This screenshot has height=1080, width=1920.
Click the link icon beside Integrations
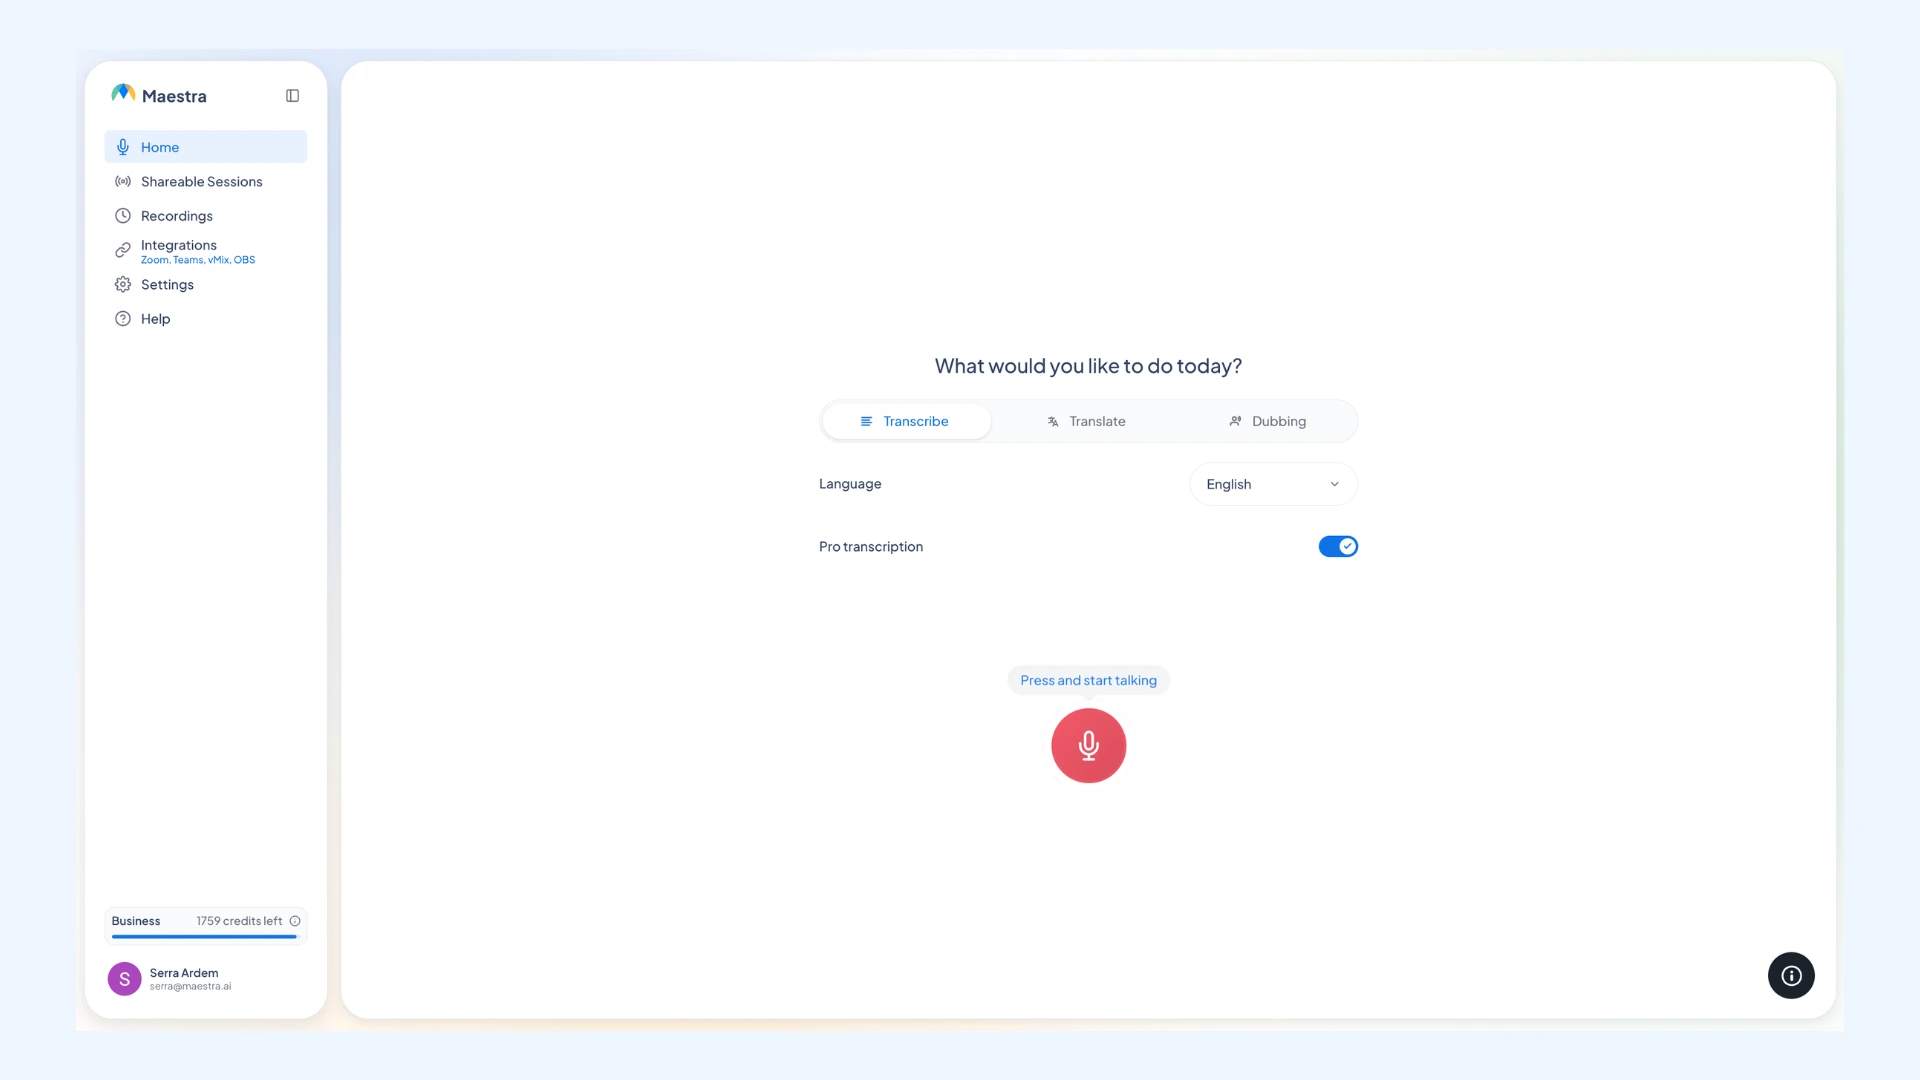(123, 250)
